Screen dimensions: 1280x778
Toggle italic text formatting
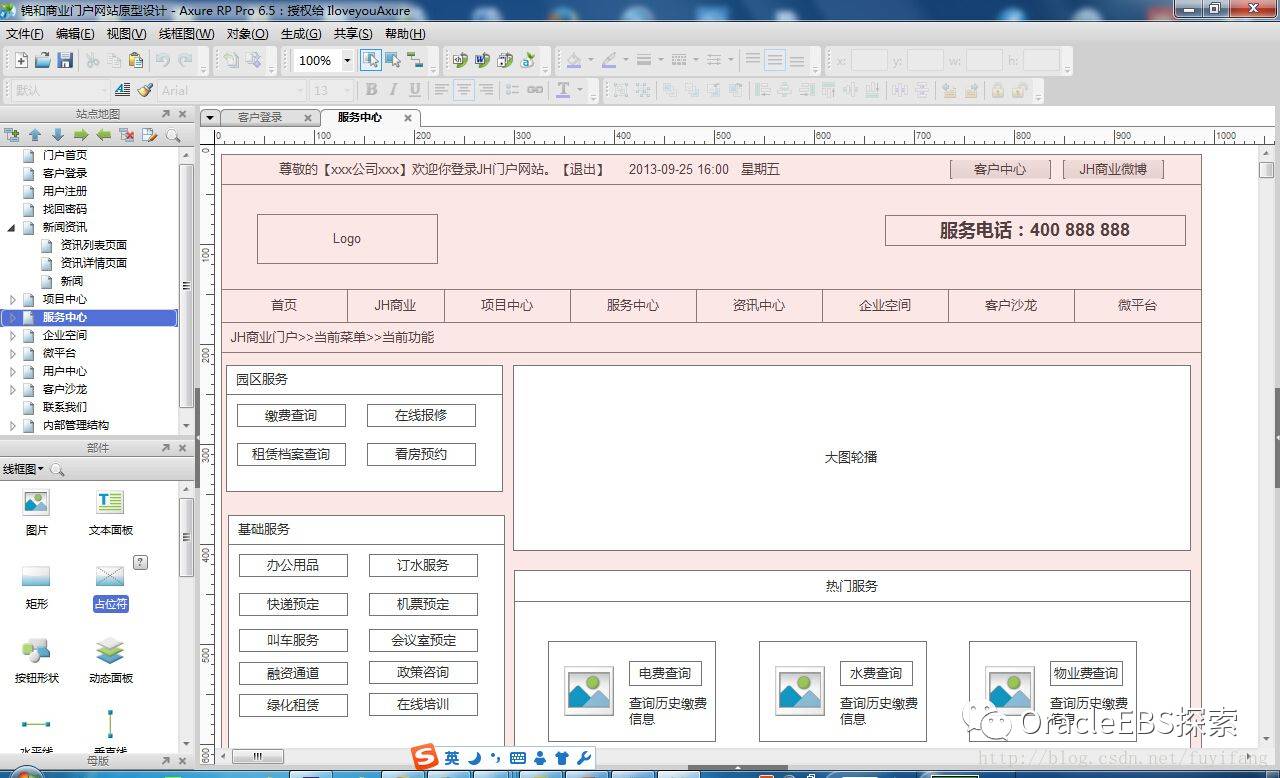pos(393,90)
